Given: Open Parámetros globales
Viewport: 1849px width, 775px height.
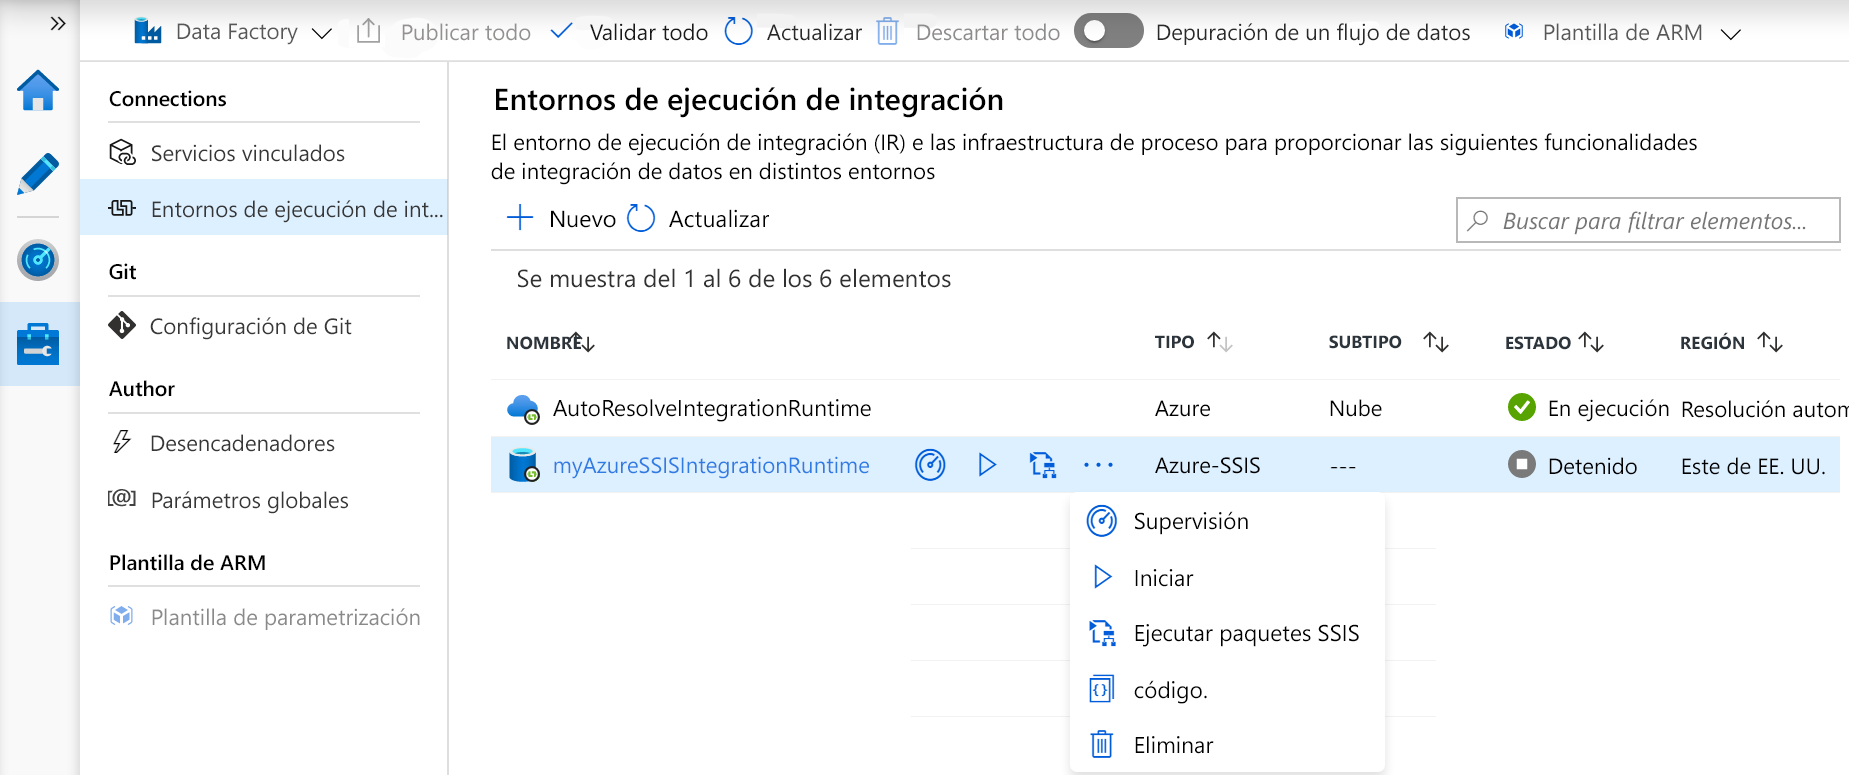Looking at the screenshot, I should 249,500.
